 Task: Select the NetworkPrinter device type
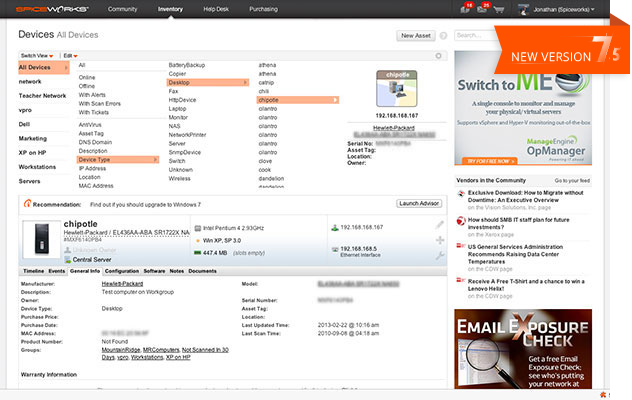187,135
